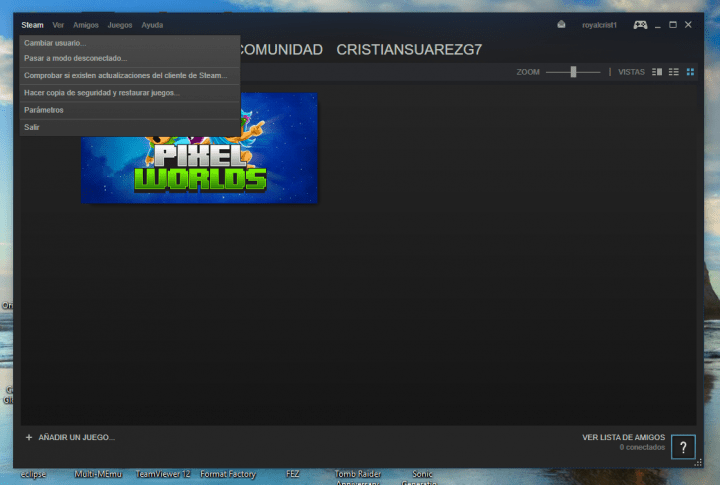Open the notifications inbox icon

click(561, 24)
